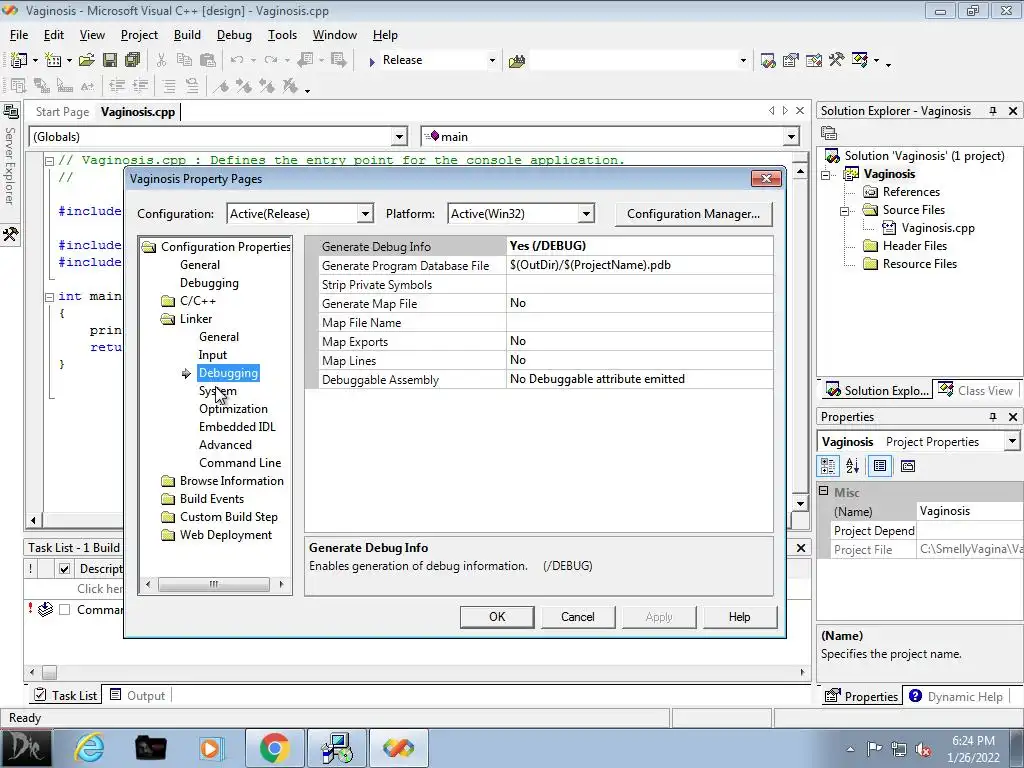Click the Toolbox hammer toolbar icon

(x=837, y=61)
